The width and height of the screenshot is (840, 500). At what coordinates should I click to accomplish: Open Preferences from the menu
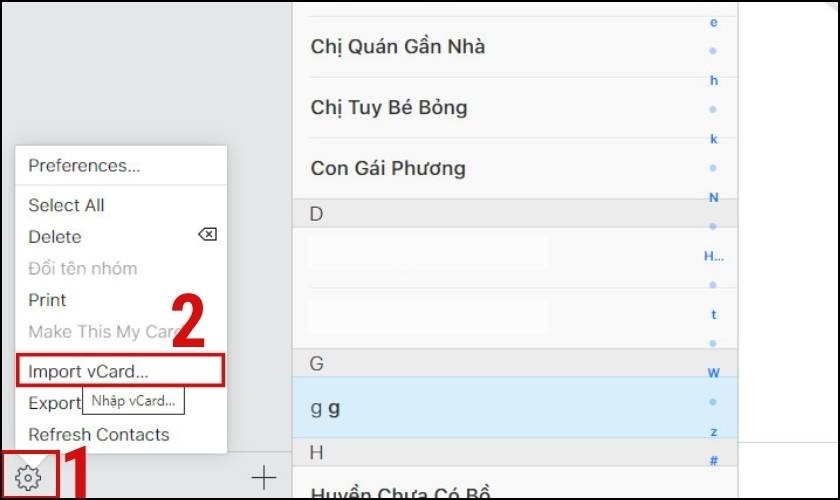(84, 166)
